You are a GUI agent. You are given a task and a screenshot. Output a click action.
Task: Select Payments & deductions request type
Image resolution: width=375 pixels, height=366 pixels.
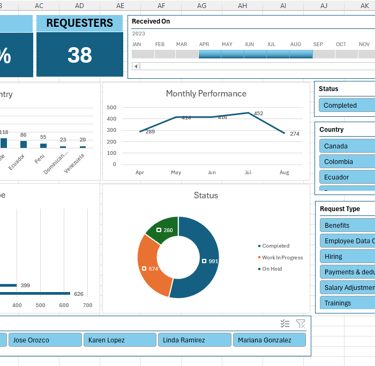pyautogui.click(x=348, y=272)
